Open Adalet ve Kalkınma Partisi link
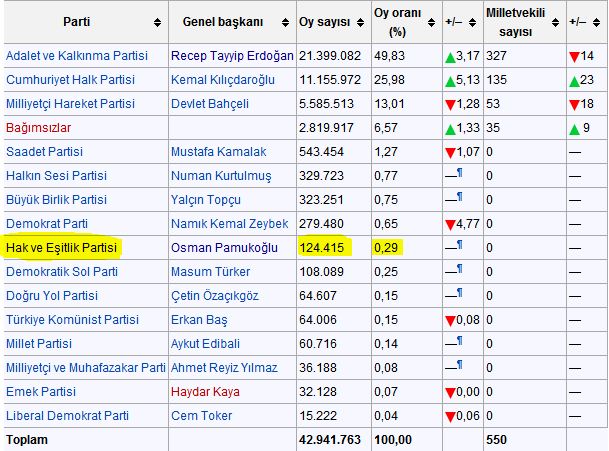The height and width of the screenshot is (451, 609). [x=77, y=56]
